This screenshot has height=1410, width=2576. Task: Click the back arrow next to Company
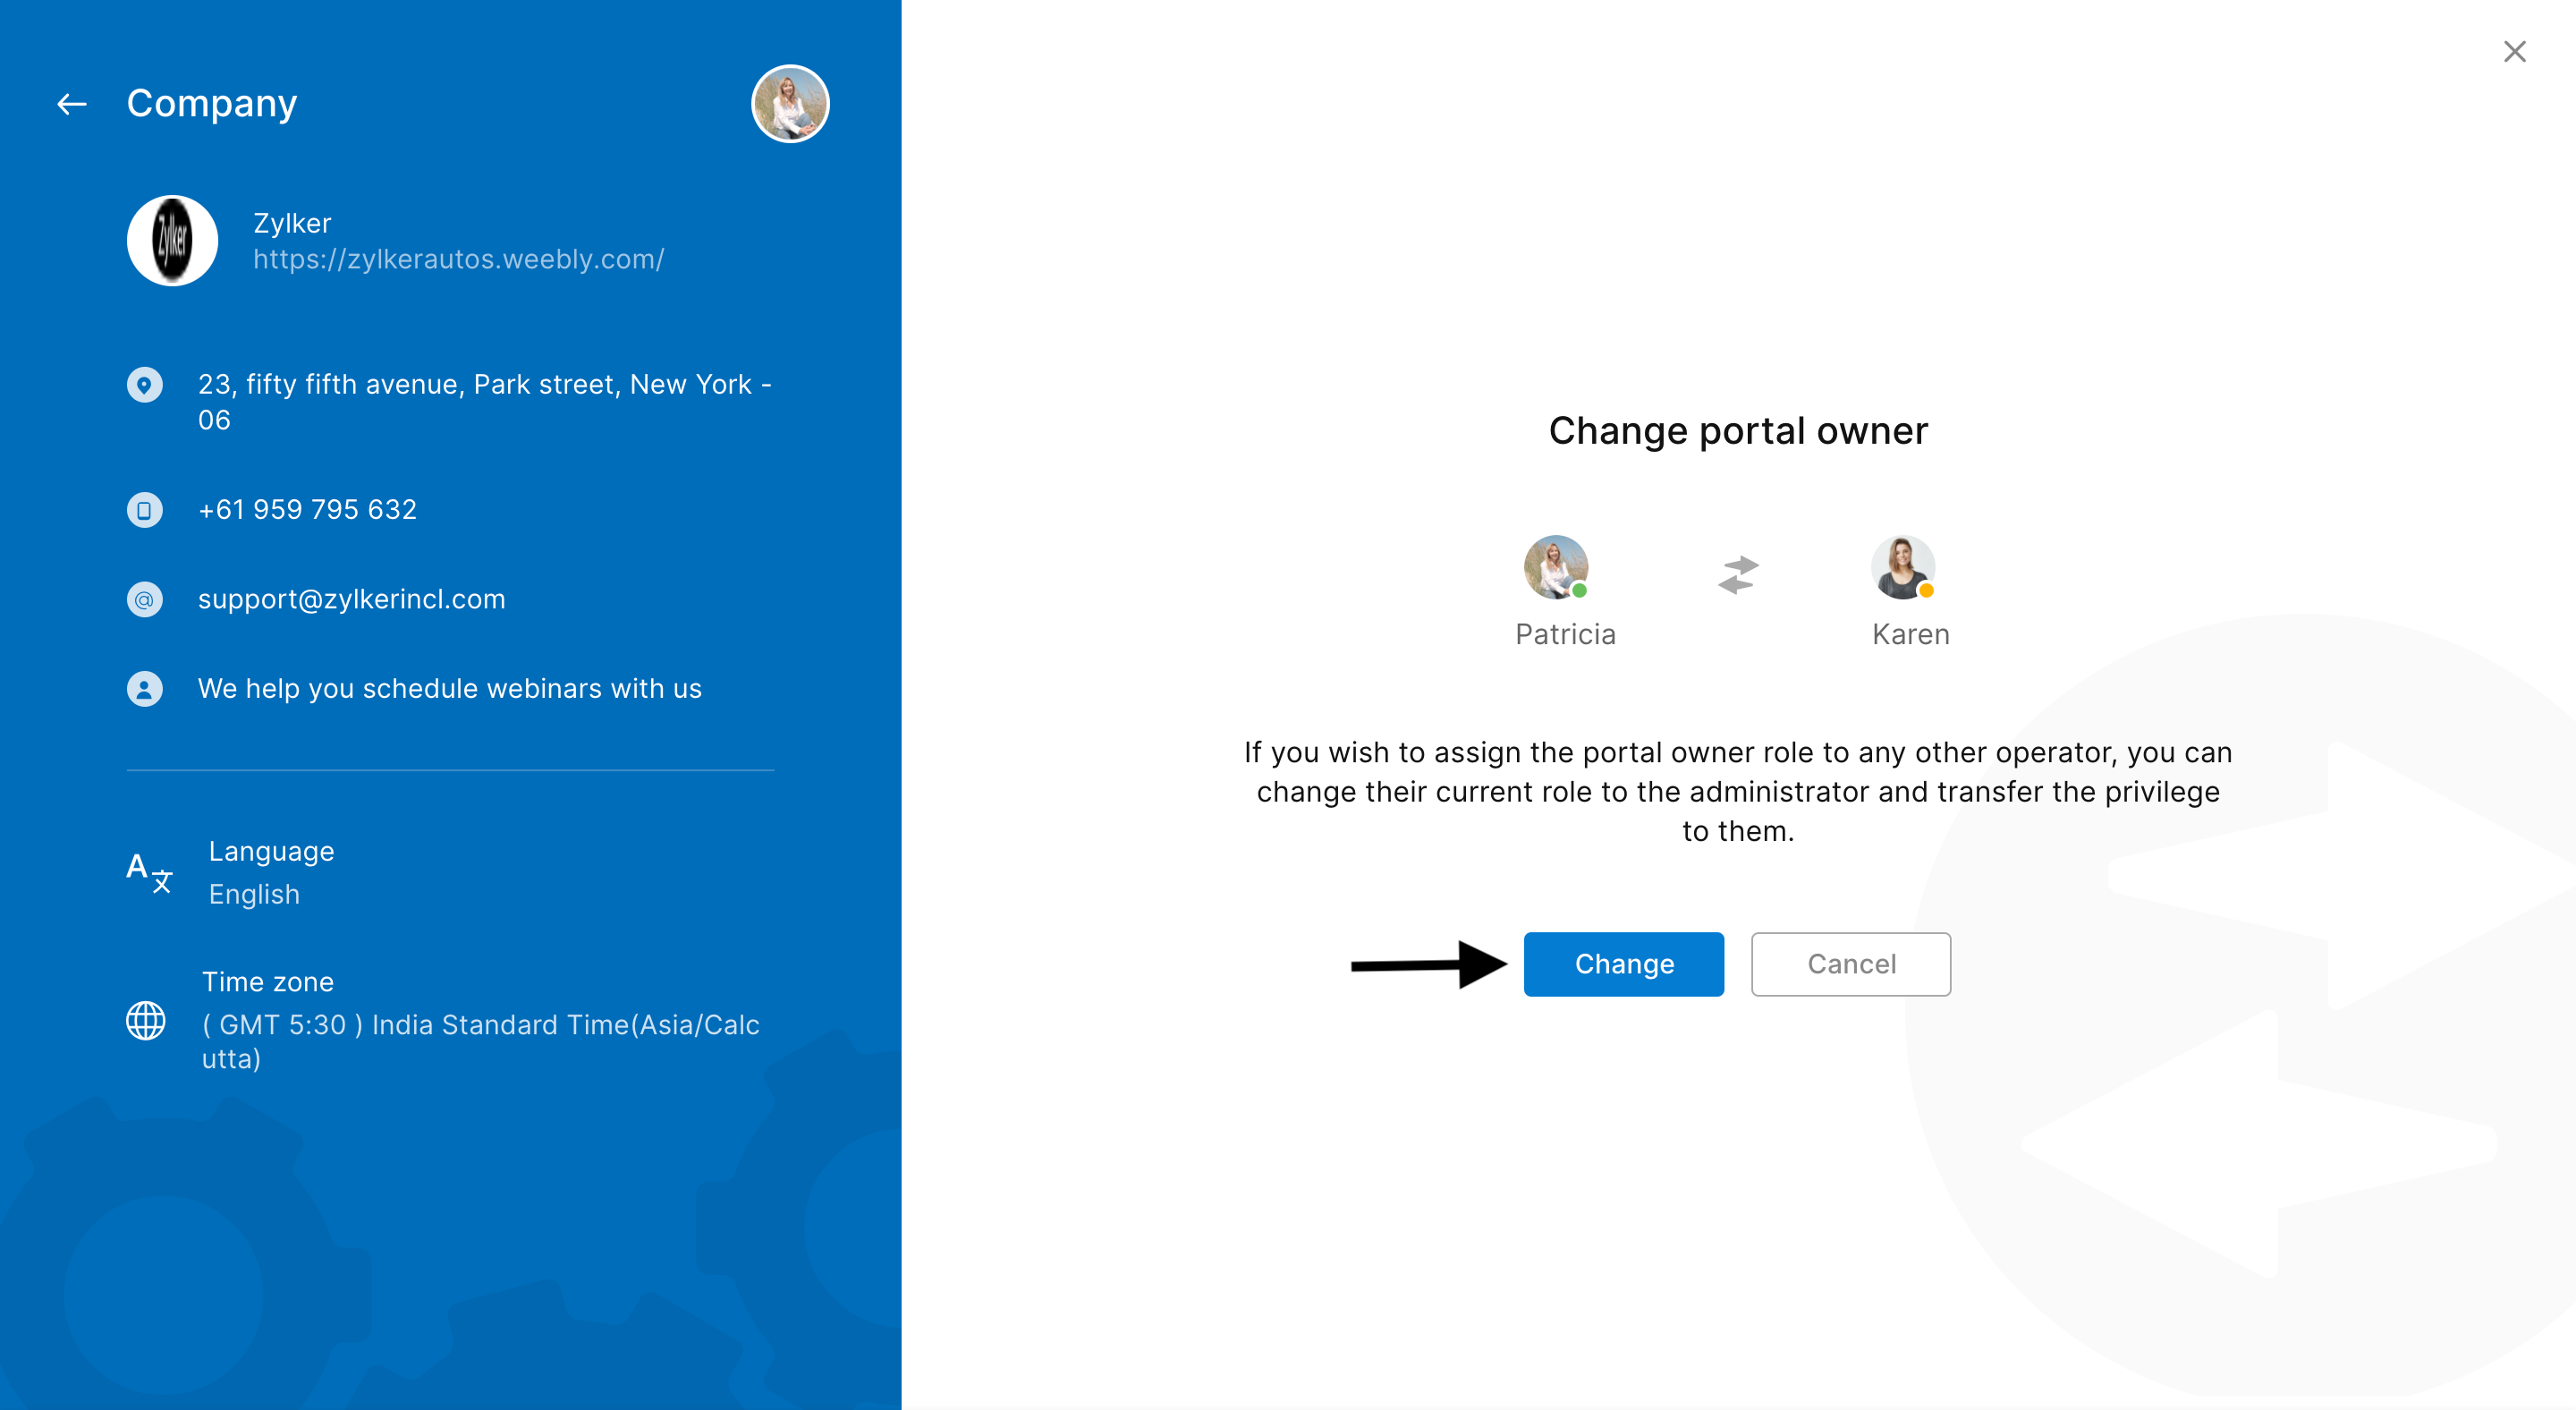(71, 104)
